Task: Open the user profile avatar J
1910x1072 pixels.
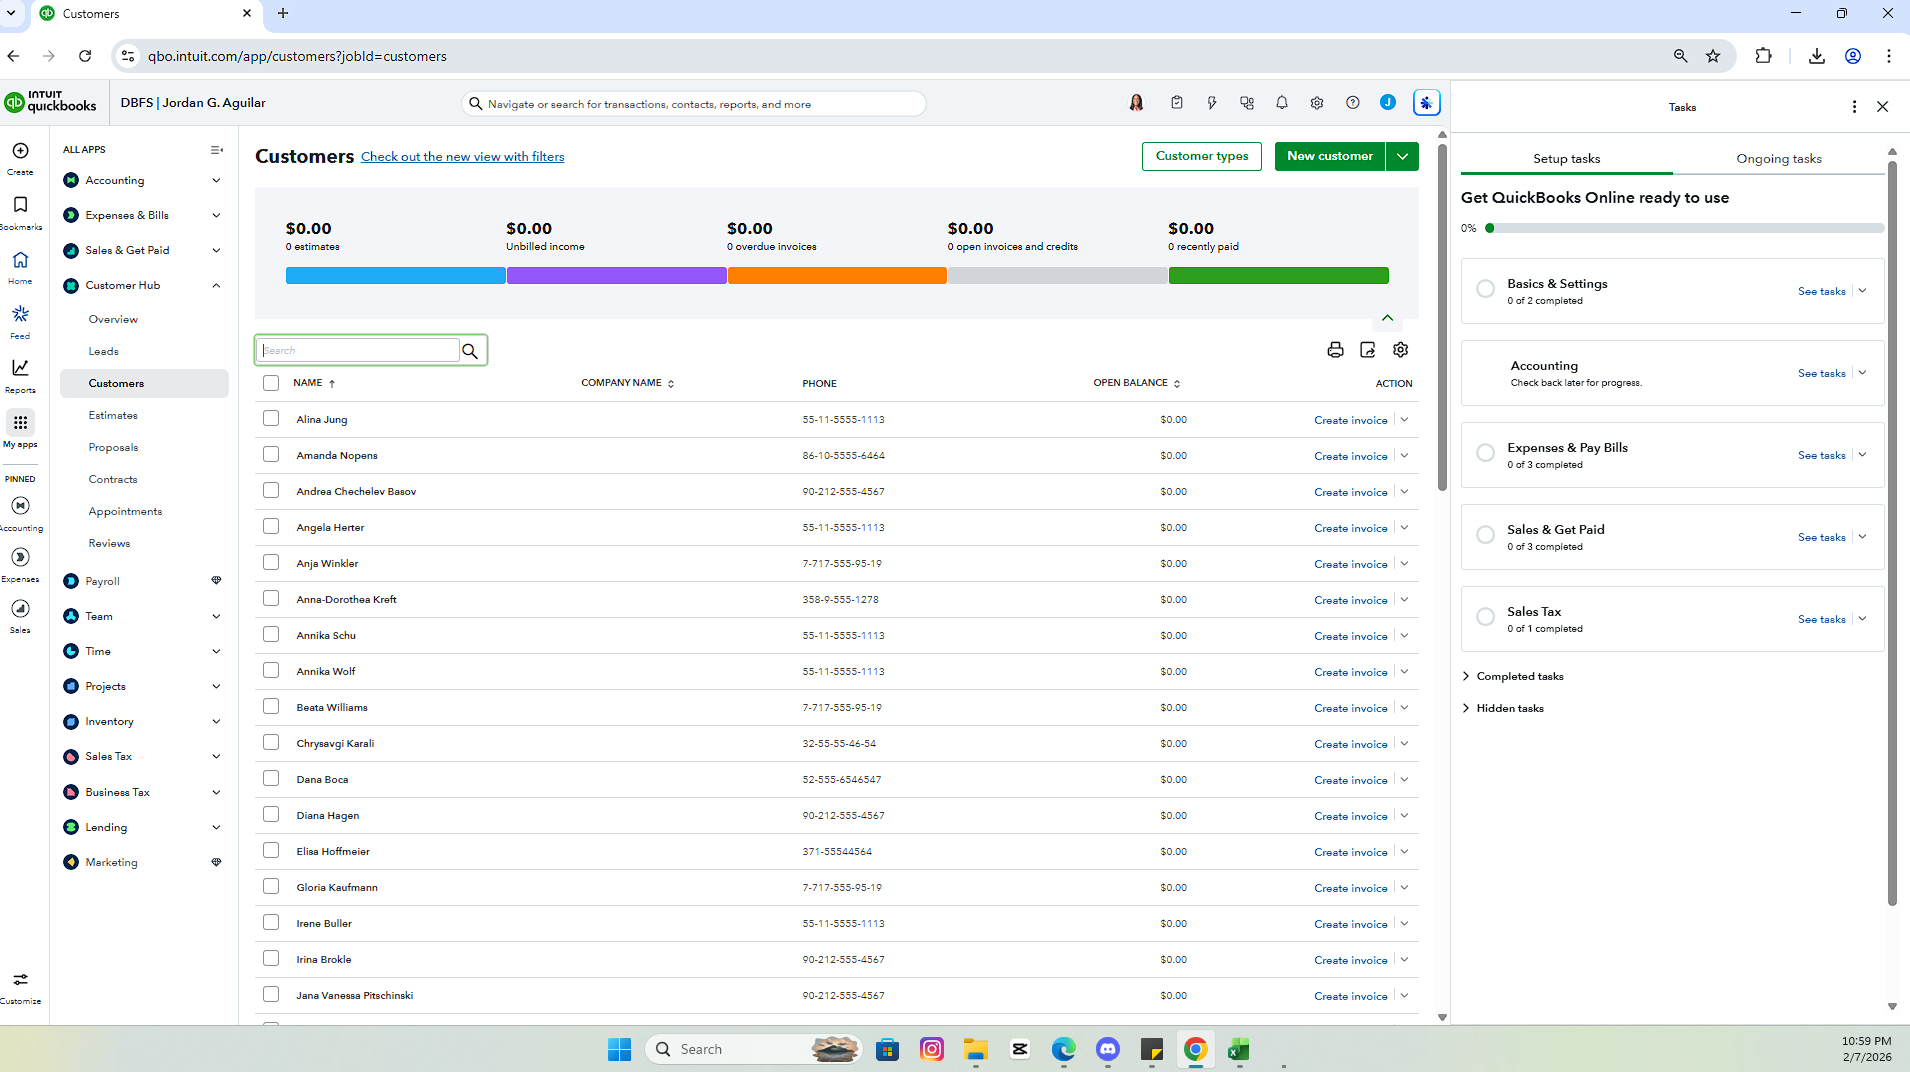Action: point(1388,103)
